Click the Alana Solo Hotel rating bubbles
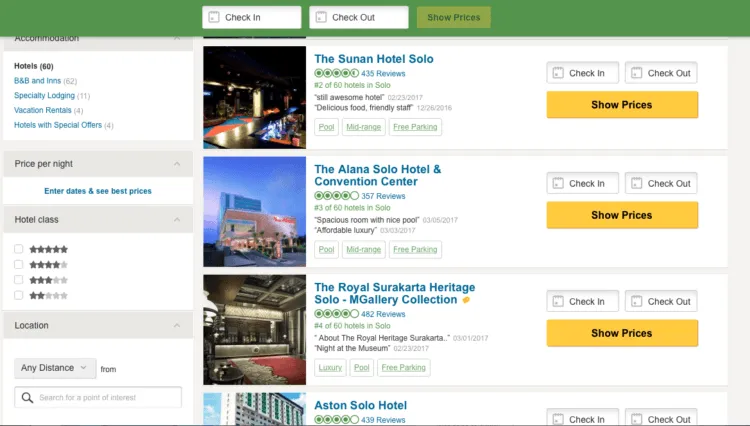This screenshot has height=426, width=750. tap(336, 196)
